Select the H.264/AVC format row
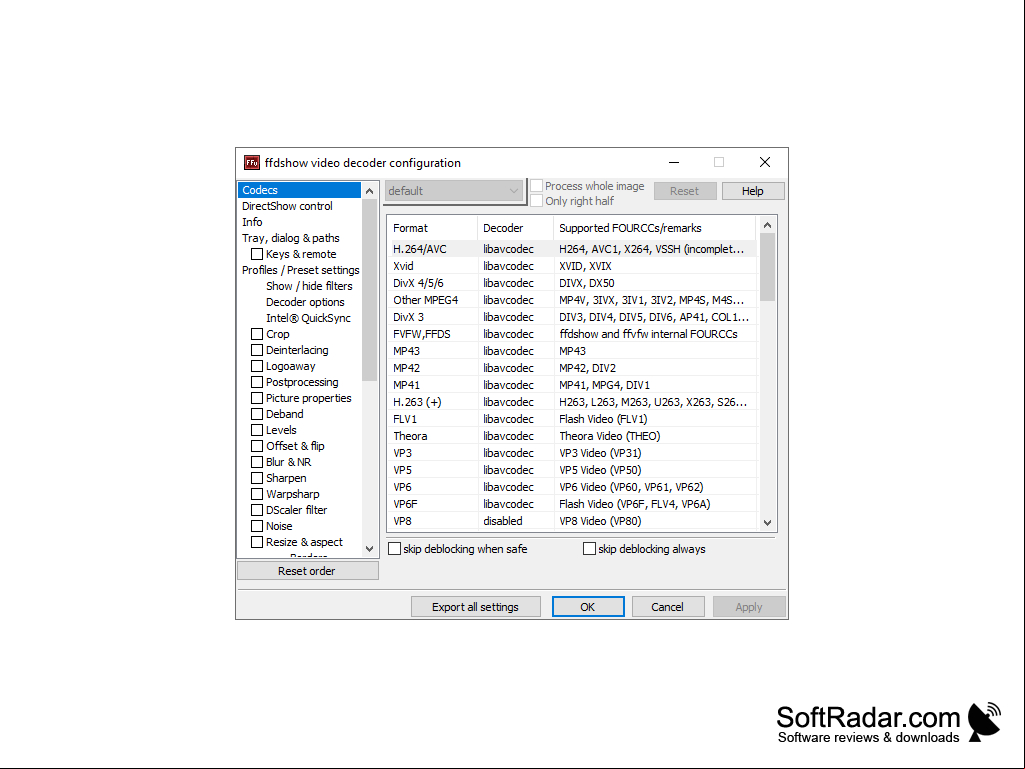The height and width of the screenshot is (769, 1025). 572,249
